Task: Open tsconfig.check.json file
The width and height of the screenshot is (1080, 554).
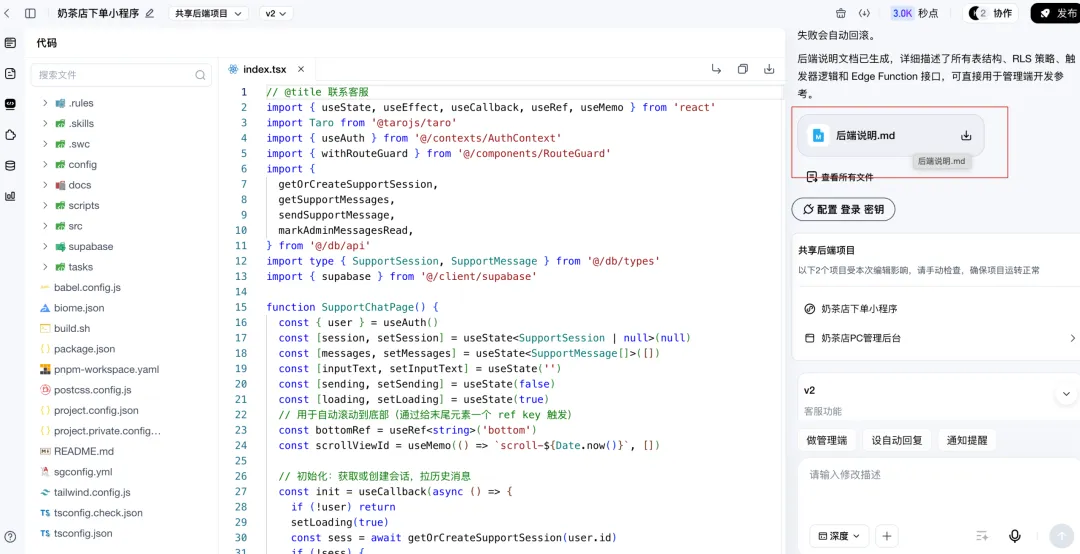Action: [x=98, y=513]
